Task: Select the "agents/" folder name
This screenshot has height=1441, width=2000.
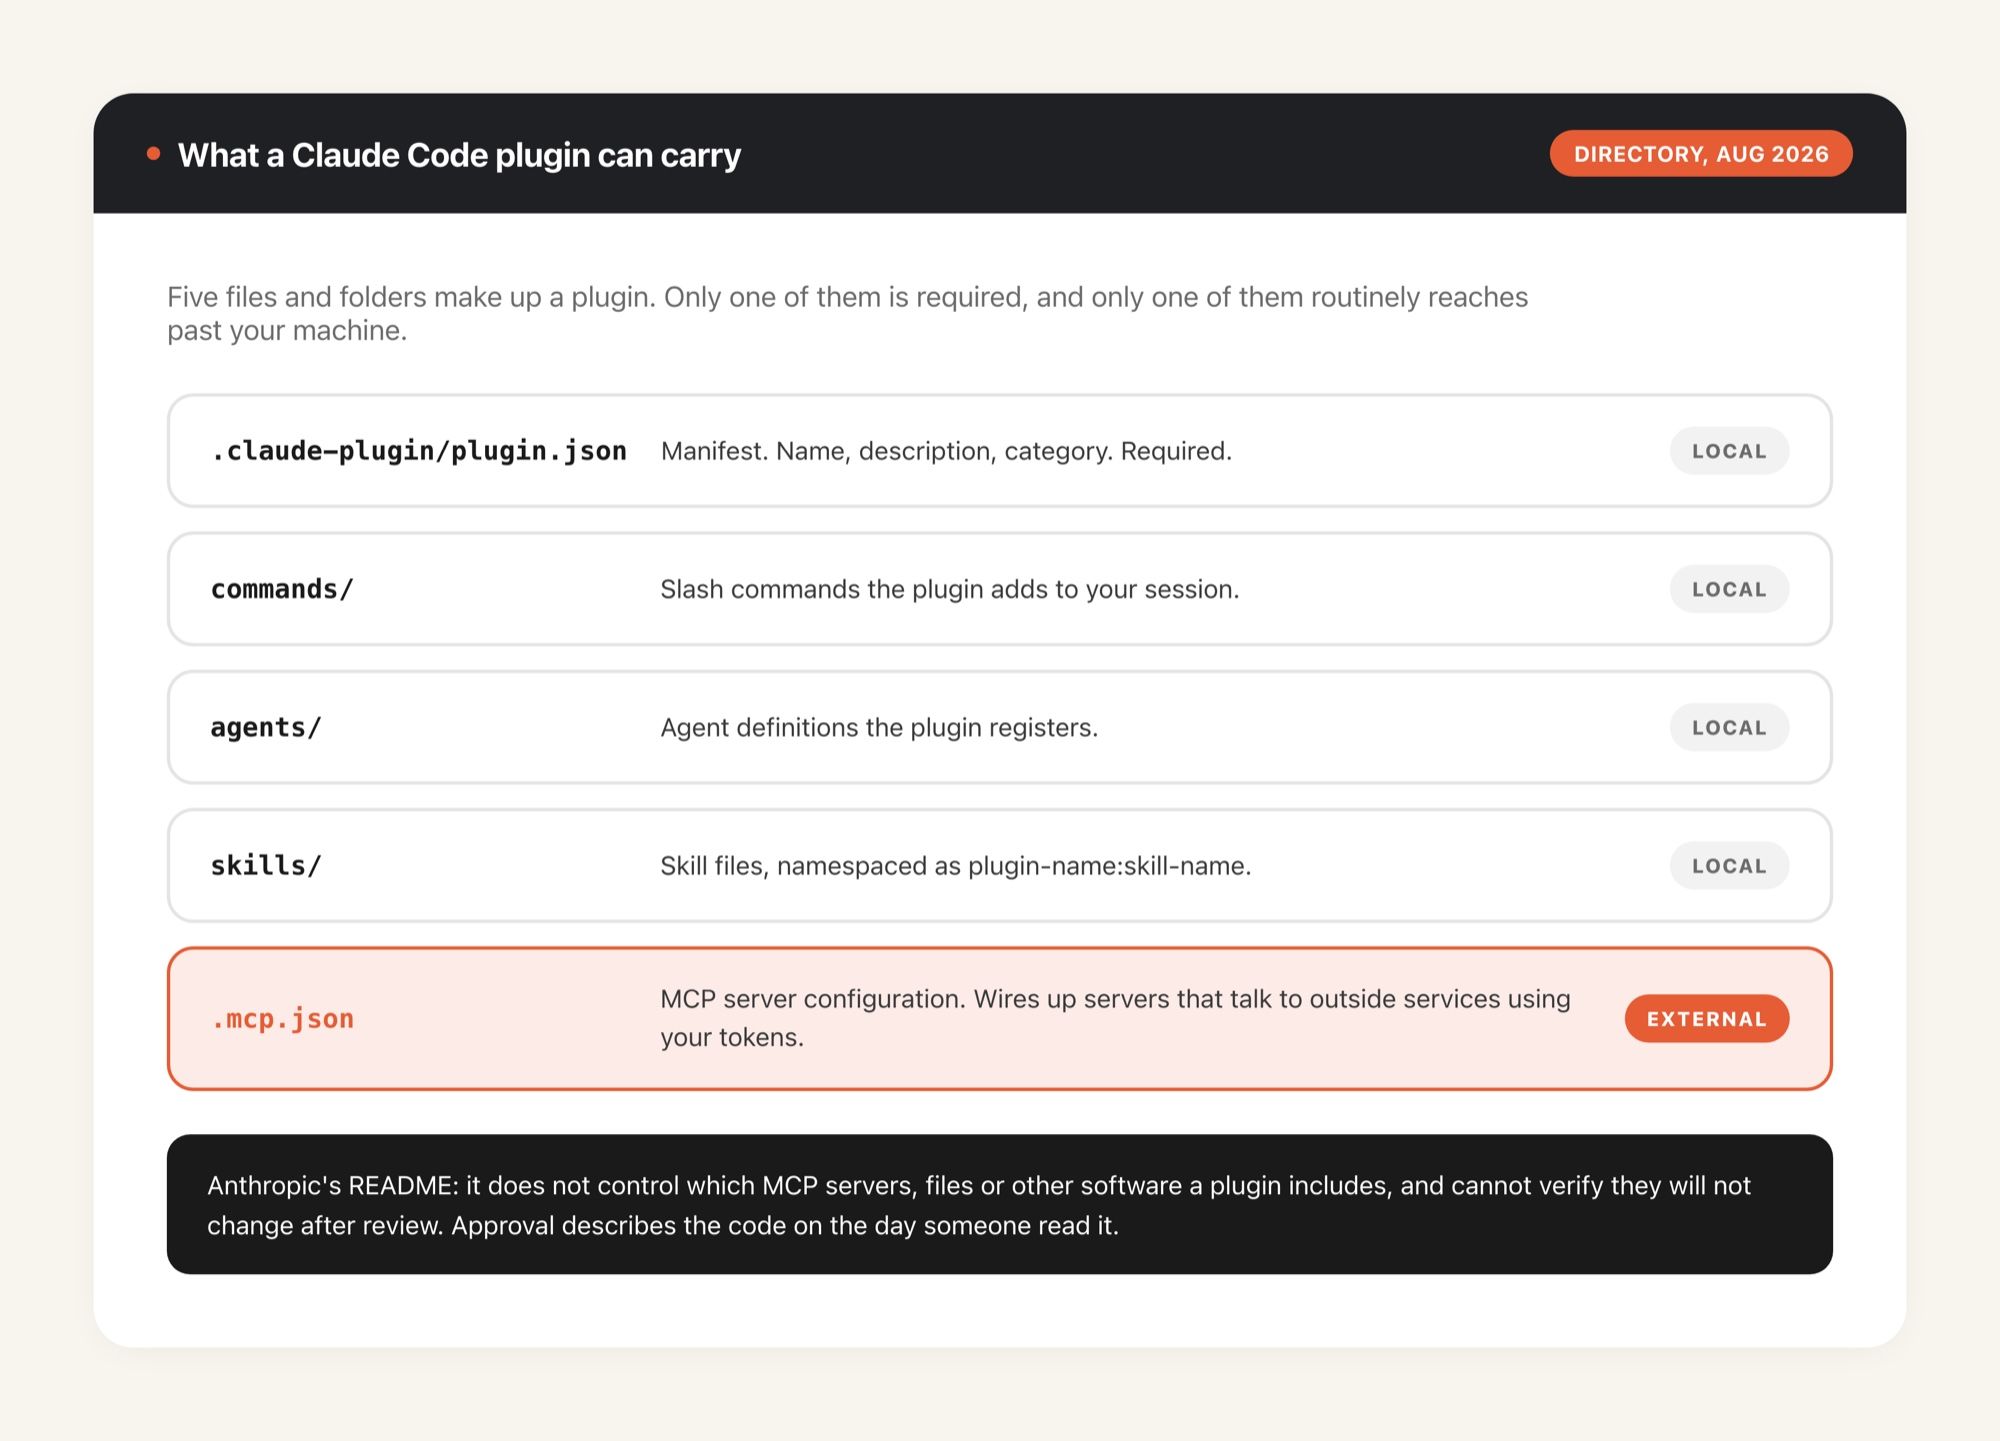Action: tap(266, 727)
